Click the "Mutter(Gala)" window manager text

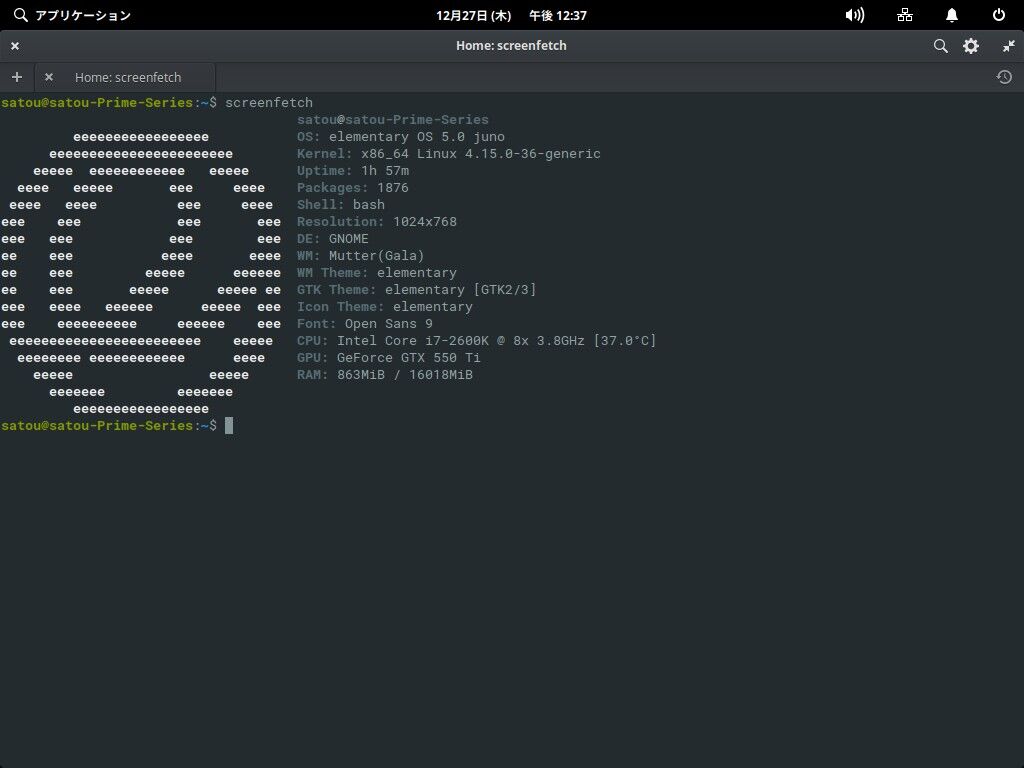pos(377,255)
